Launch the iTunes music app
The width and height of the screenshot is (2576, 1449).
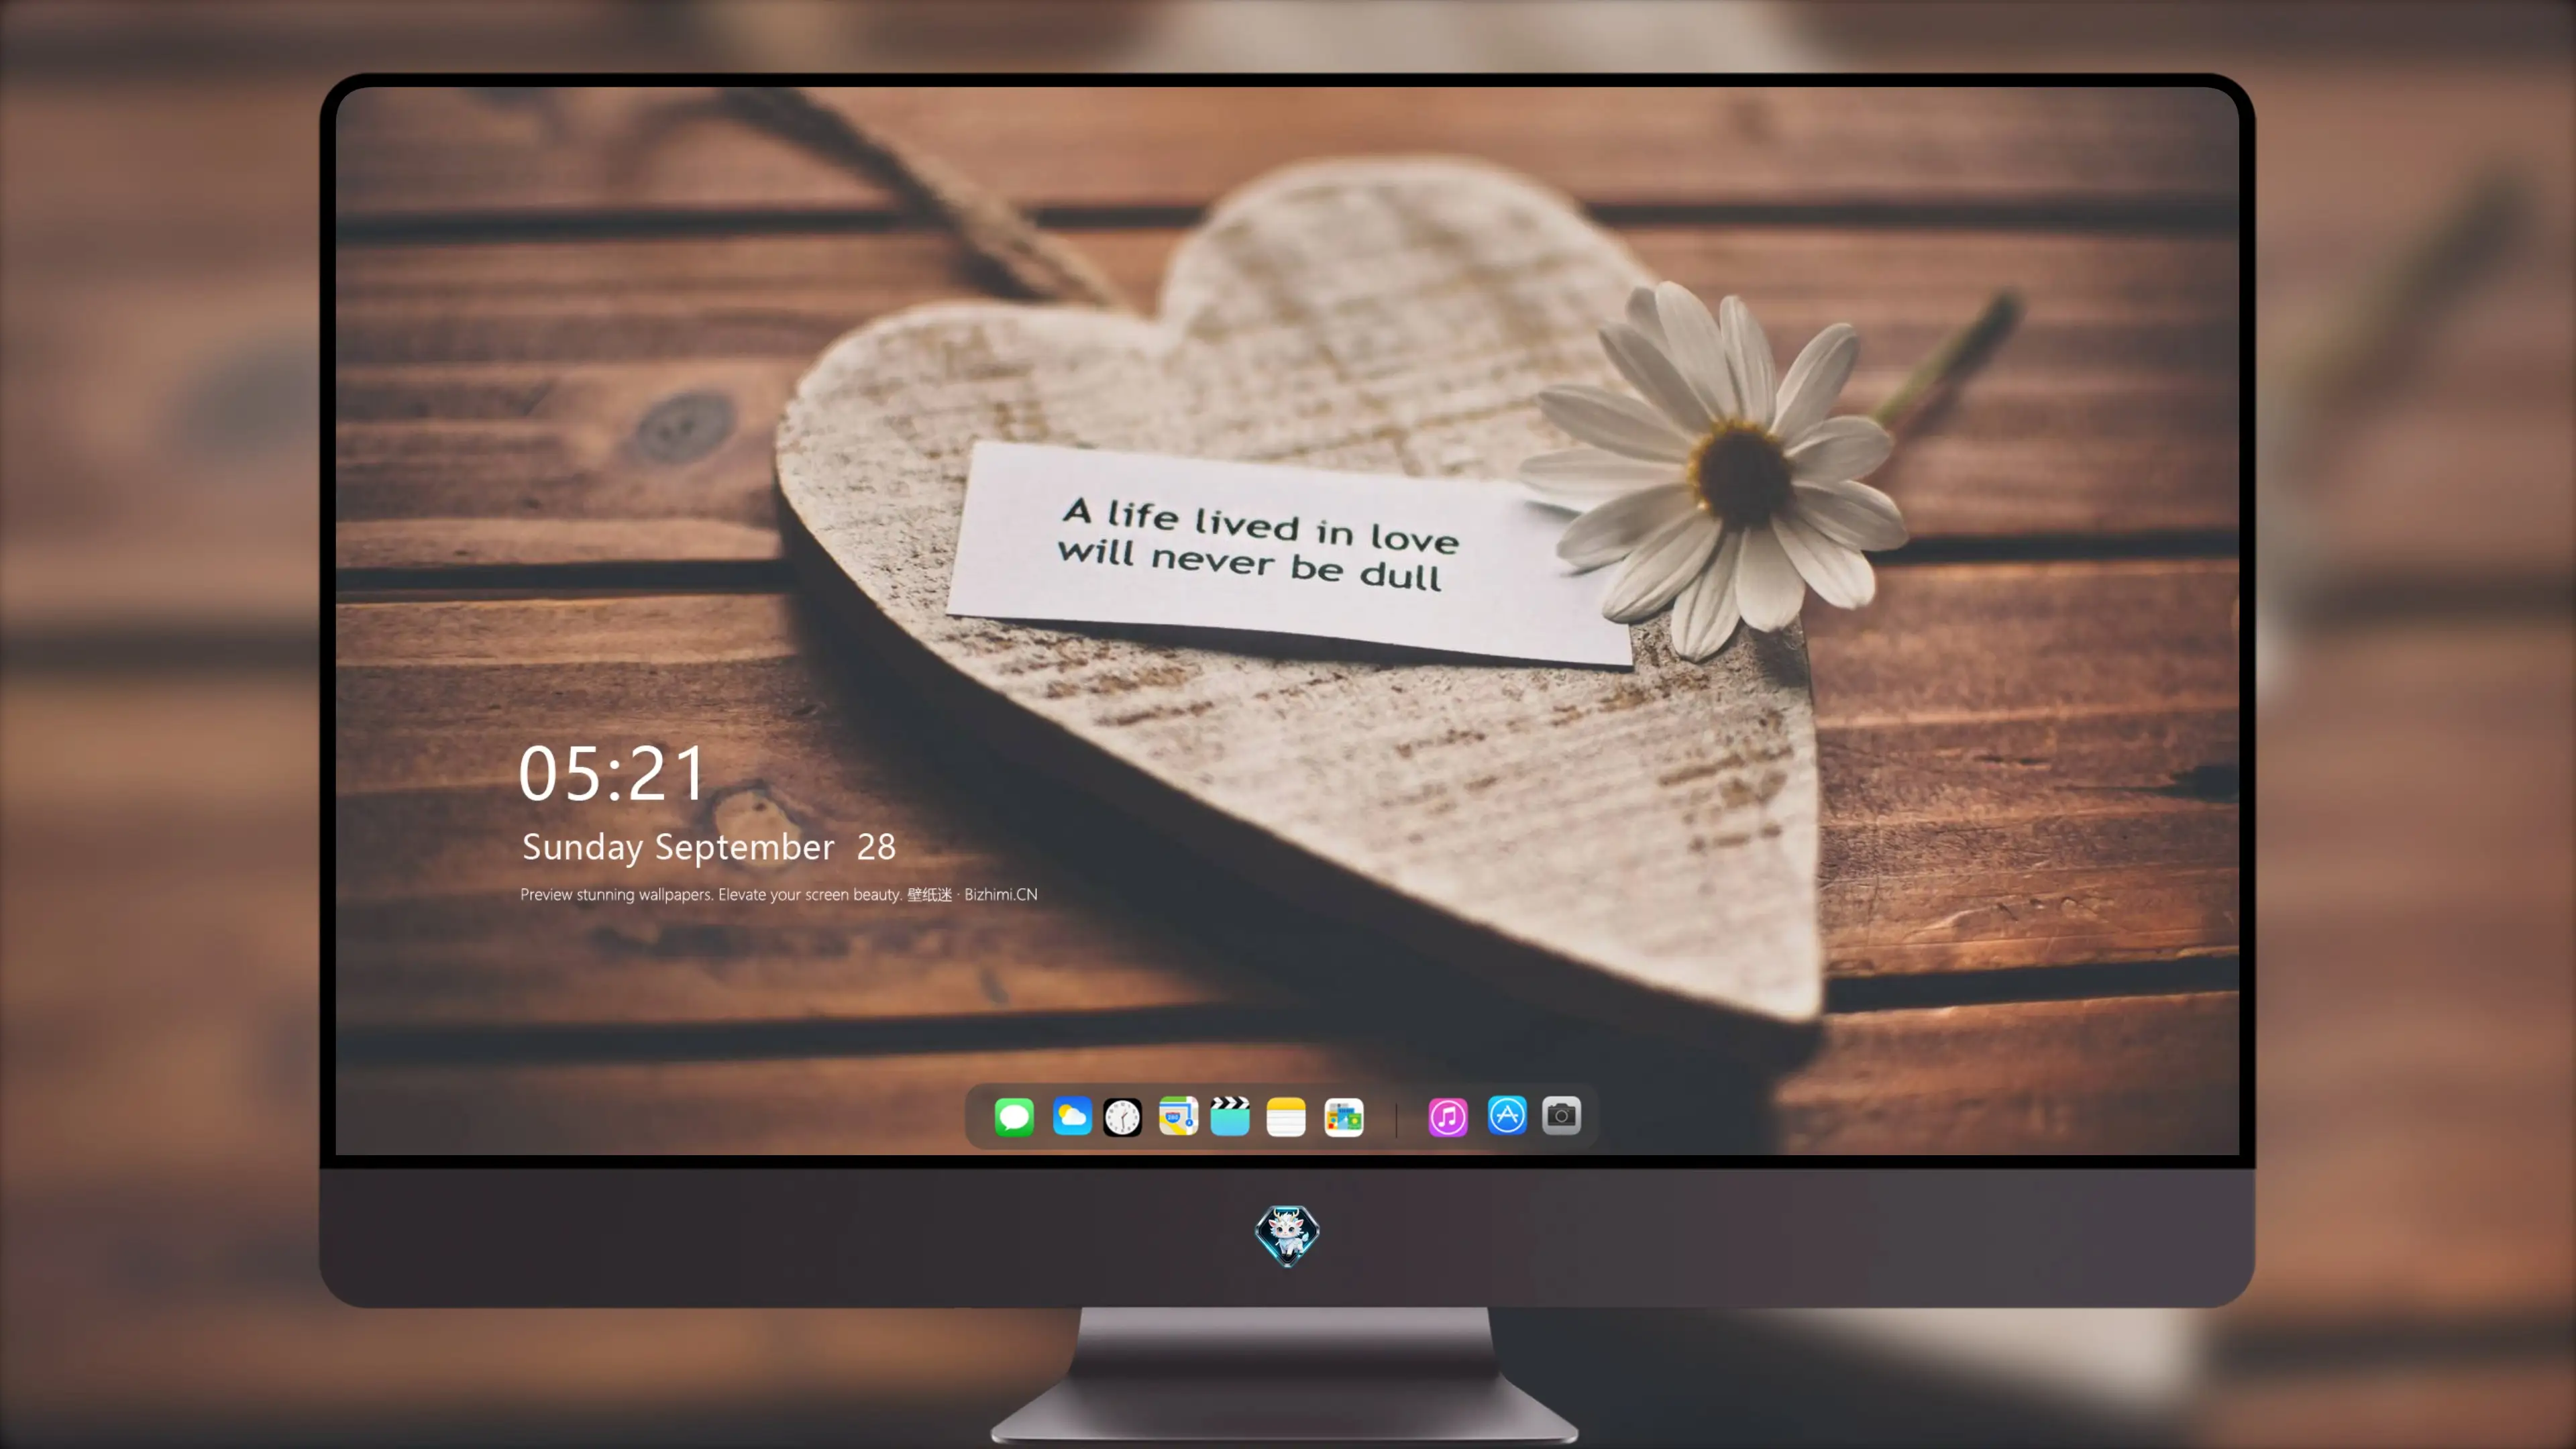[x=1448, y=1117]
